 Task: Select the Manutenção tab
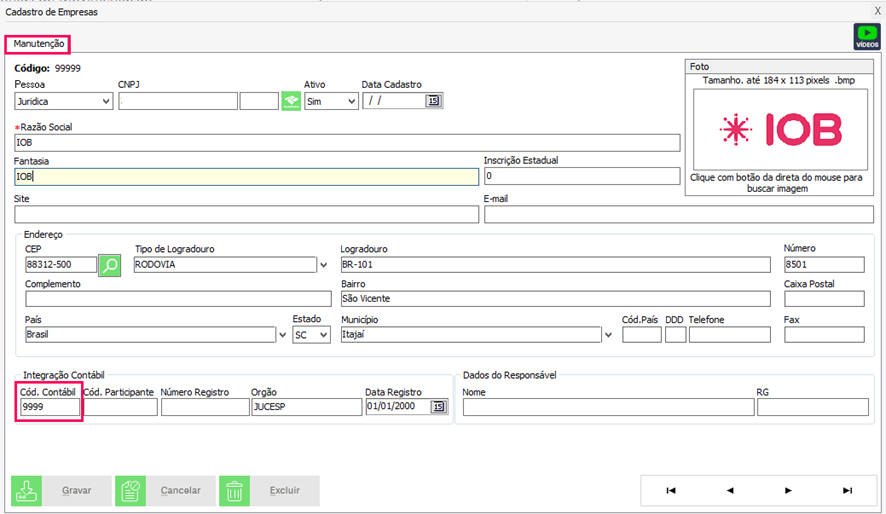click(39, 44)
